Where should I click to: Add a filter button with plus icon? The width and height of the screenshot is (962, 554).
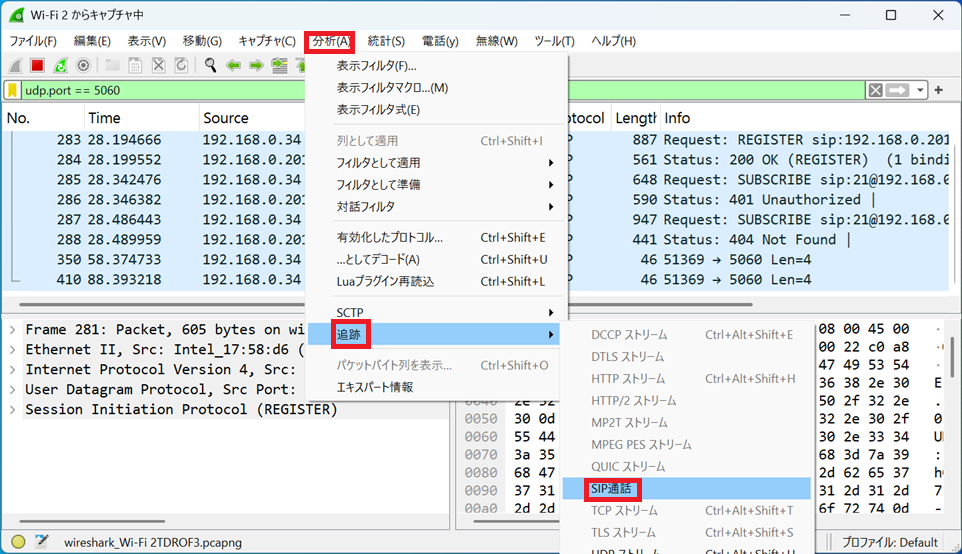[938, 90]
